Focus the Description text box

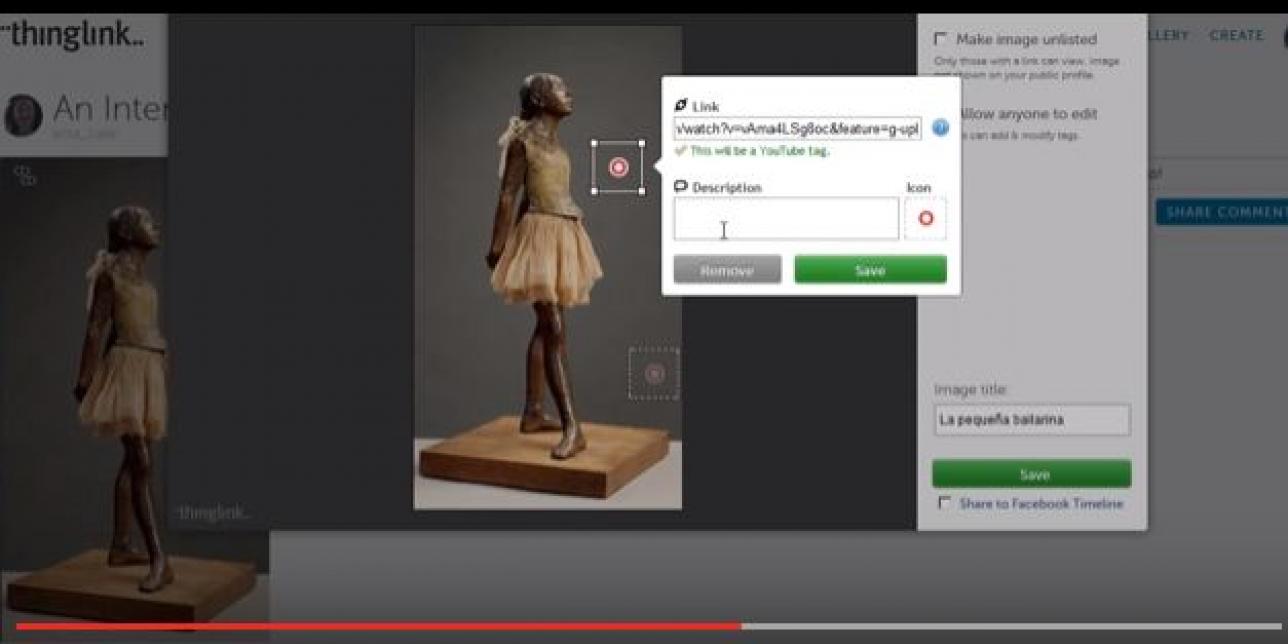click(x=786, y=218)
